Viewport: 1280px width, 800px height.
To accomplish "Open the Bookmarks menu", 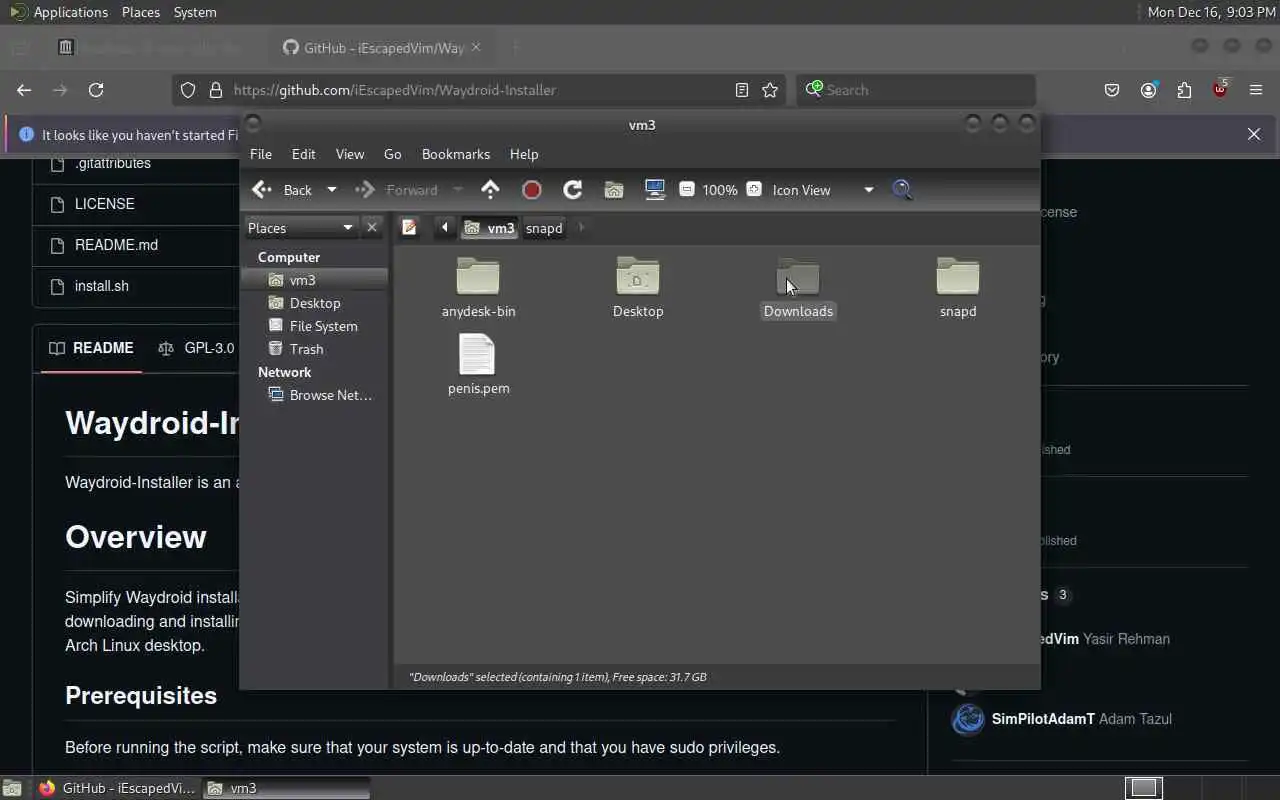I will (x=456, y=154).
